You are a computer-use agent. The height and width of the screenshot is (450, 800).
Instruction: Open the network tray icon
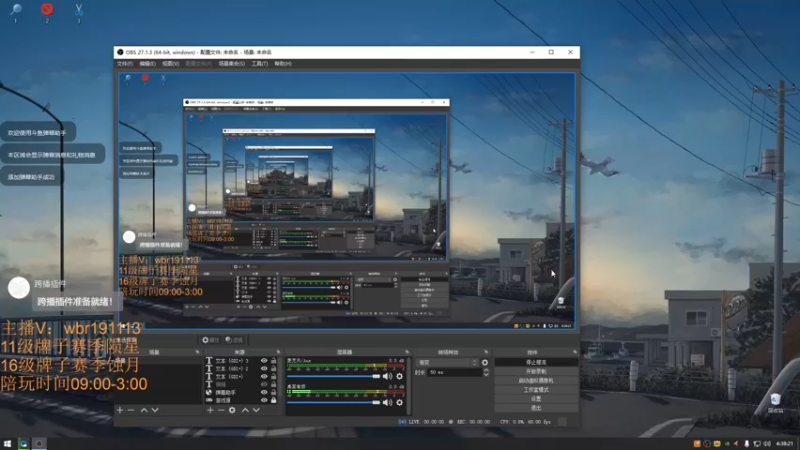click(757, 444)
